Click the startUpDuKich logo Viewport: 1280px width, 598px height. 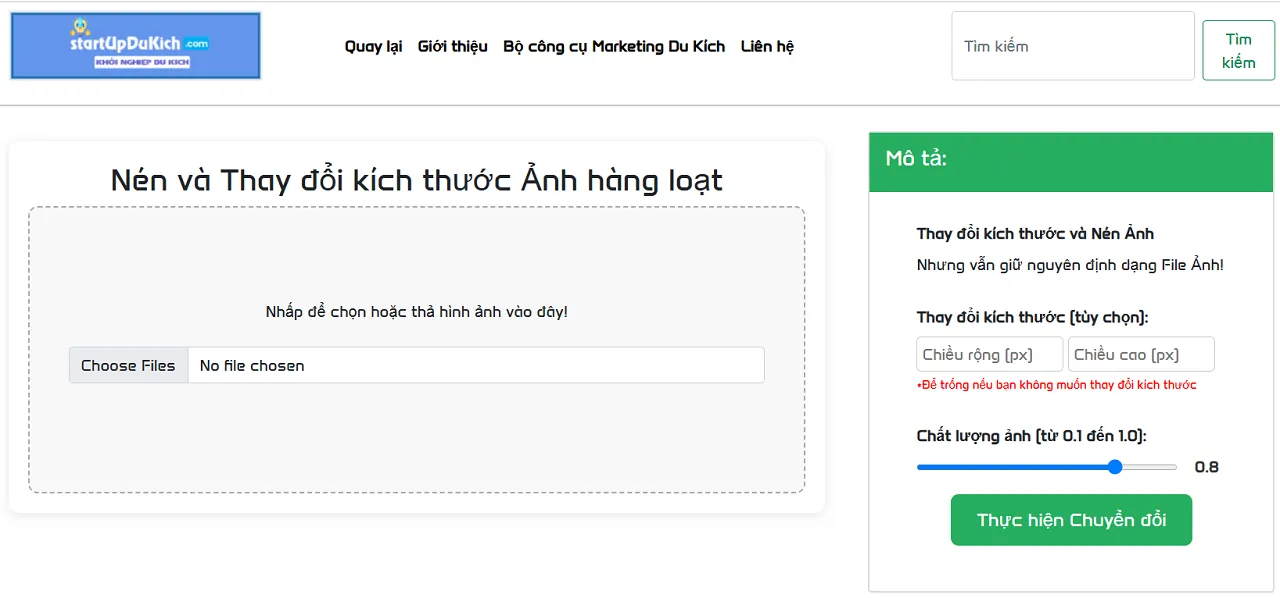(x=134, y=44)
